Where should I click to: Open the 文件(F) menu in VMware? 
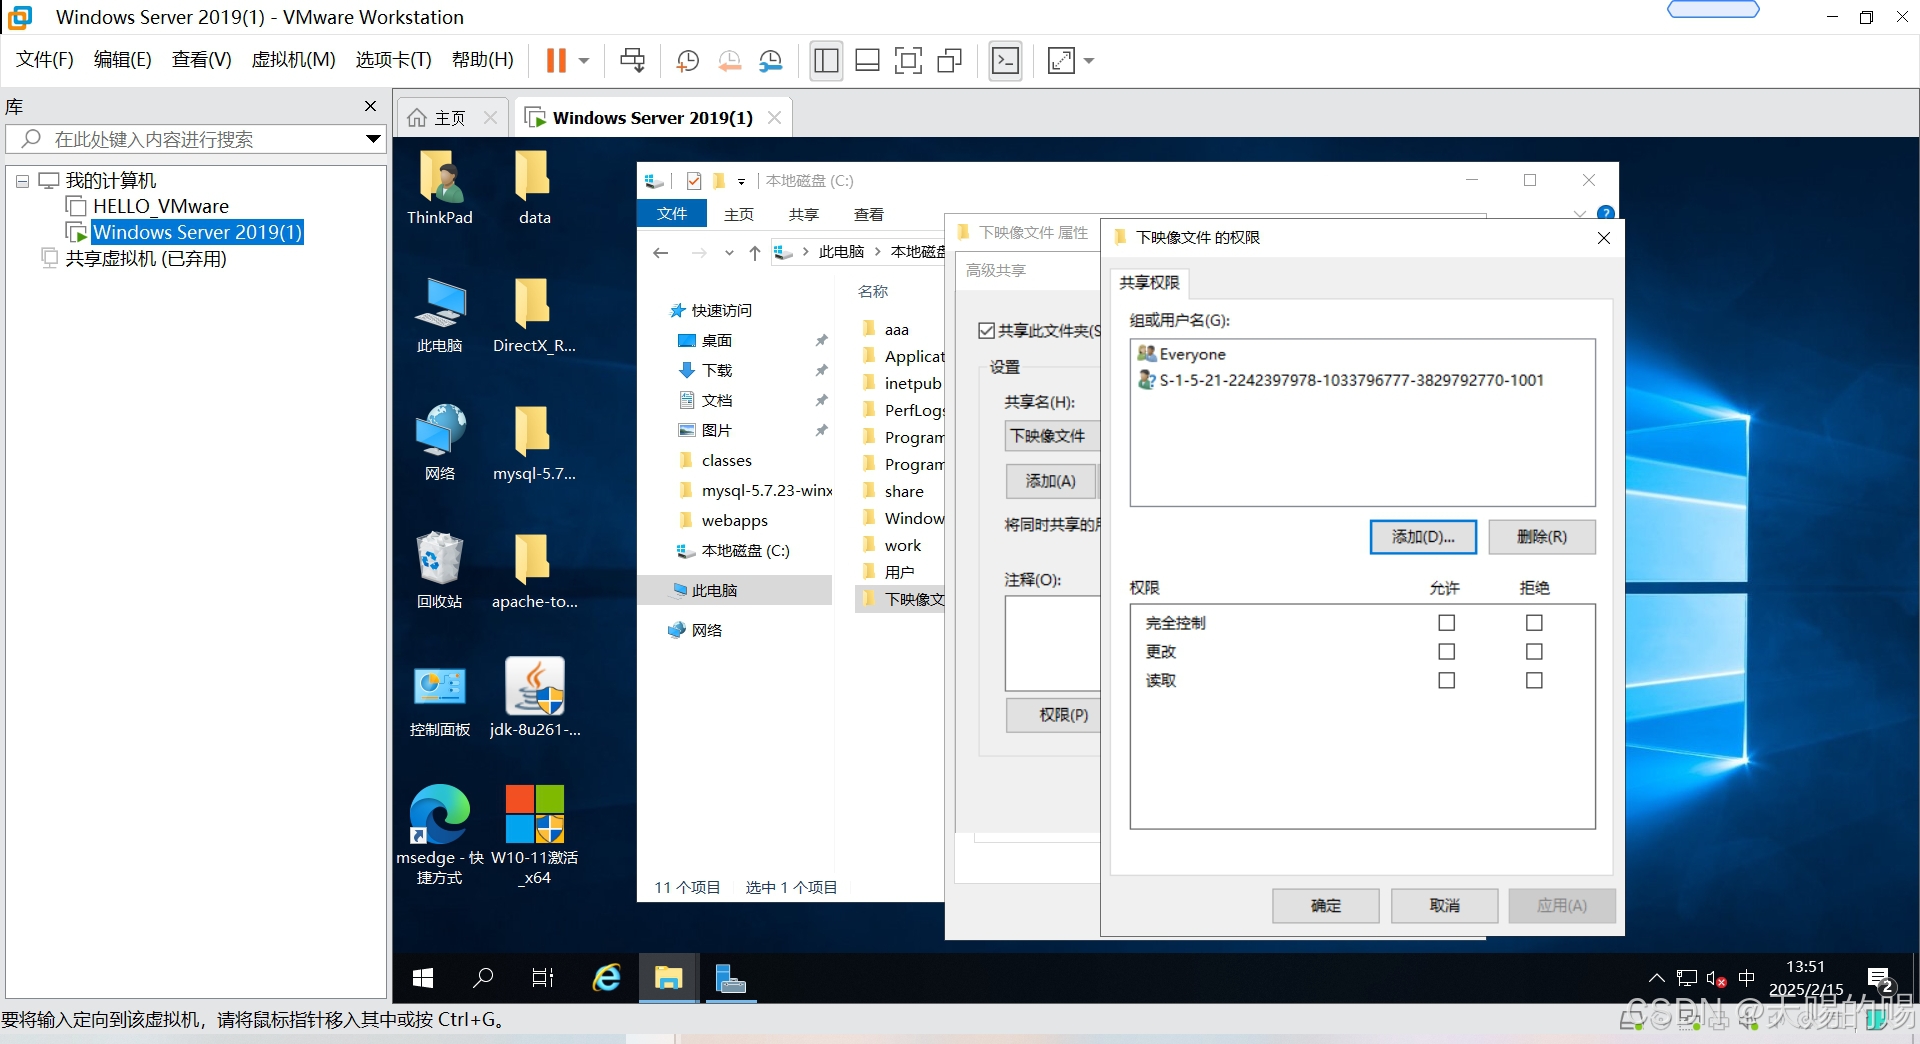tap(45, 60)
